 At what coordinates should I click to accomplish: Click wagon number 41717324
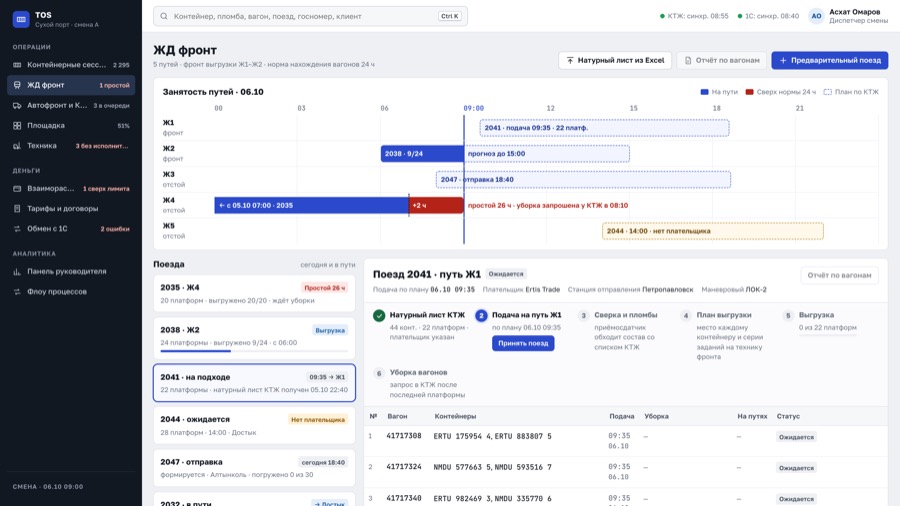(404, 467)
